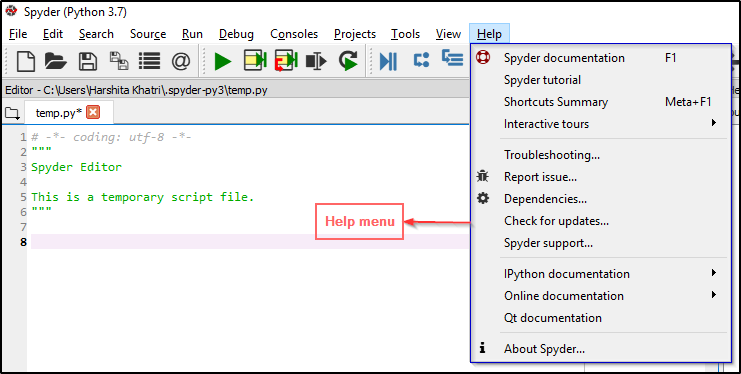The height and width of the screenshot is (374, 741).
Task: Click line number 7 in gutter
Action: point(23,227)
